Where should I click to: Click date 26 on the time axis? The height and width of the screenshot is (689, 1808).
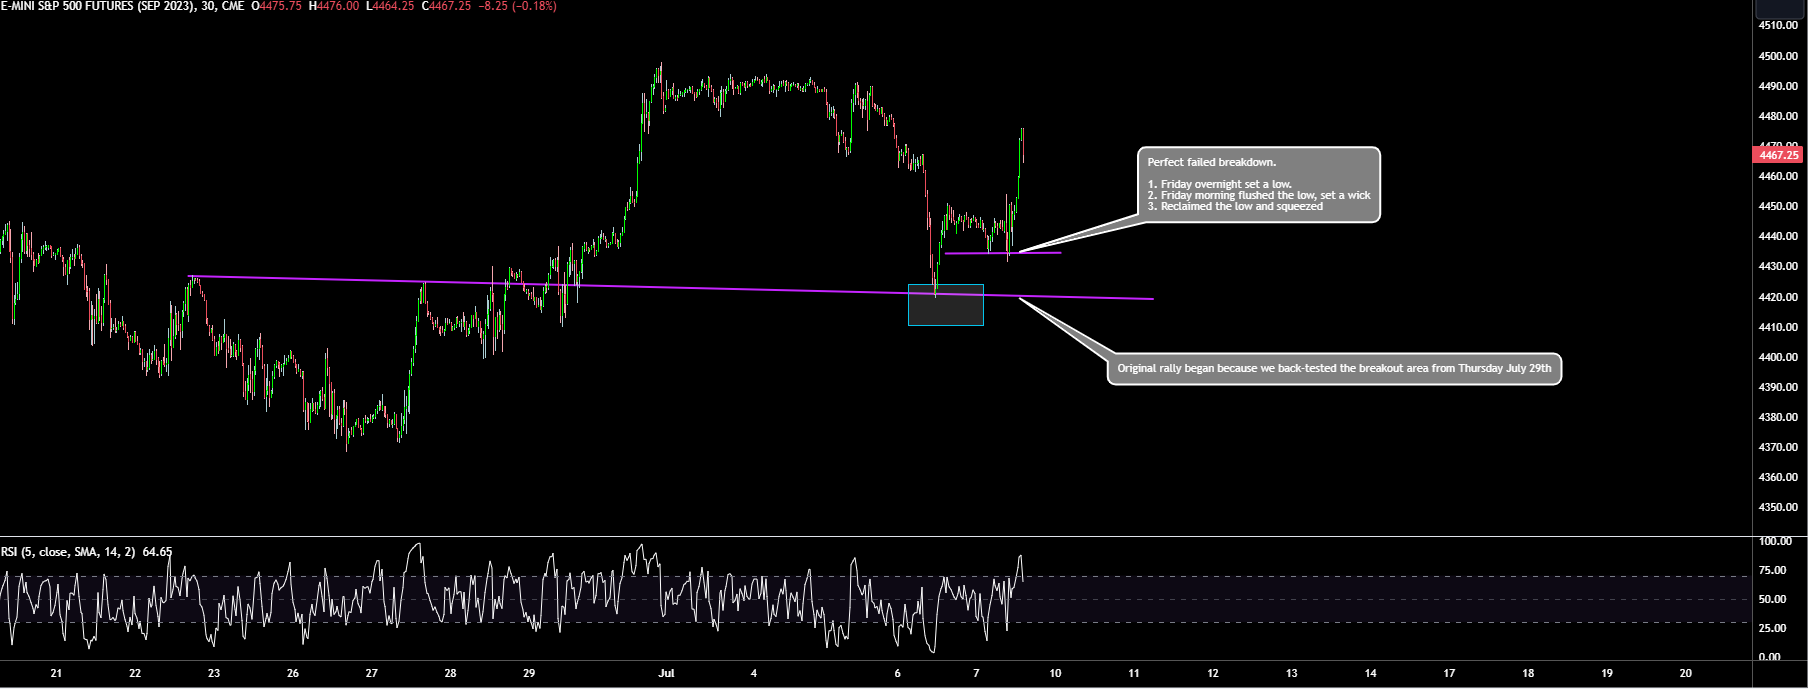[293, 673]
